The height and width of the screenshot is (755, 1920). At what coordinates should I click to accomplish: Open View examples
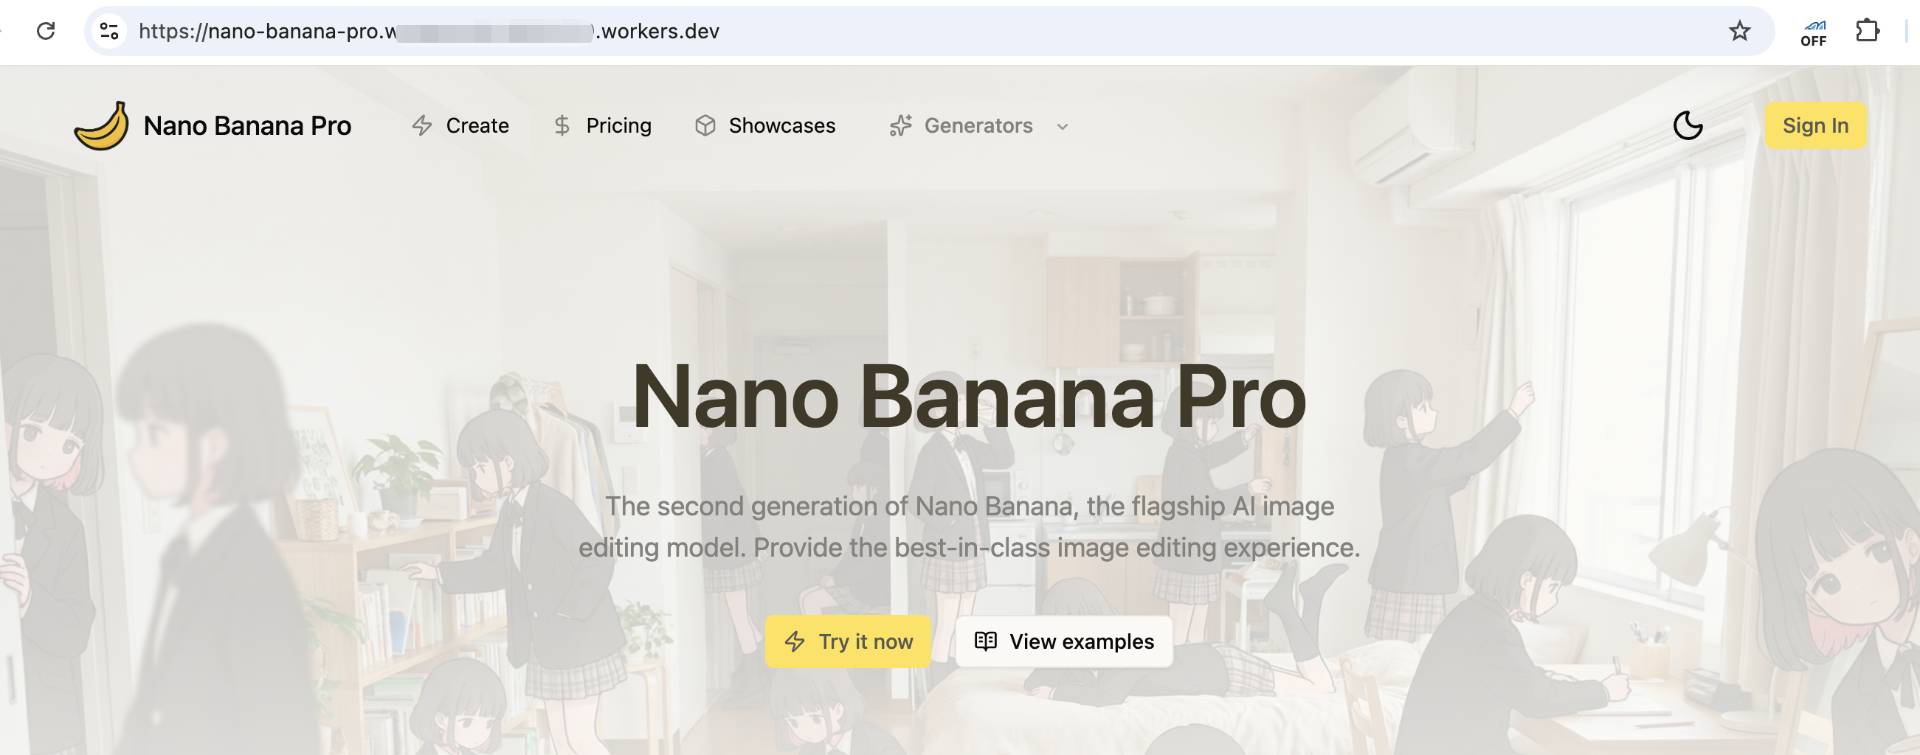coord(1064,642)
